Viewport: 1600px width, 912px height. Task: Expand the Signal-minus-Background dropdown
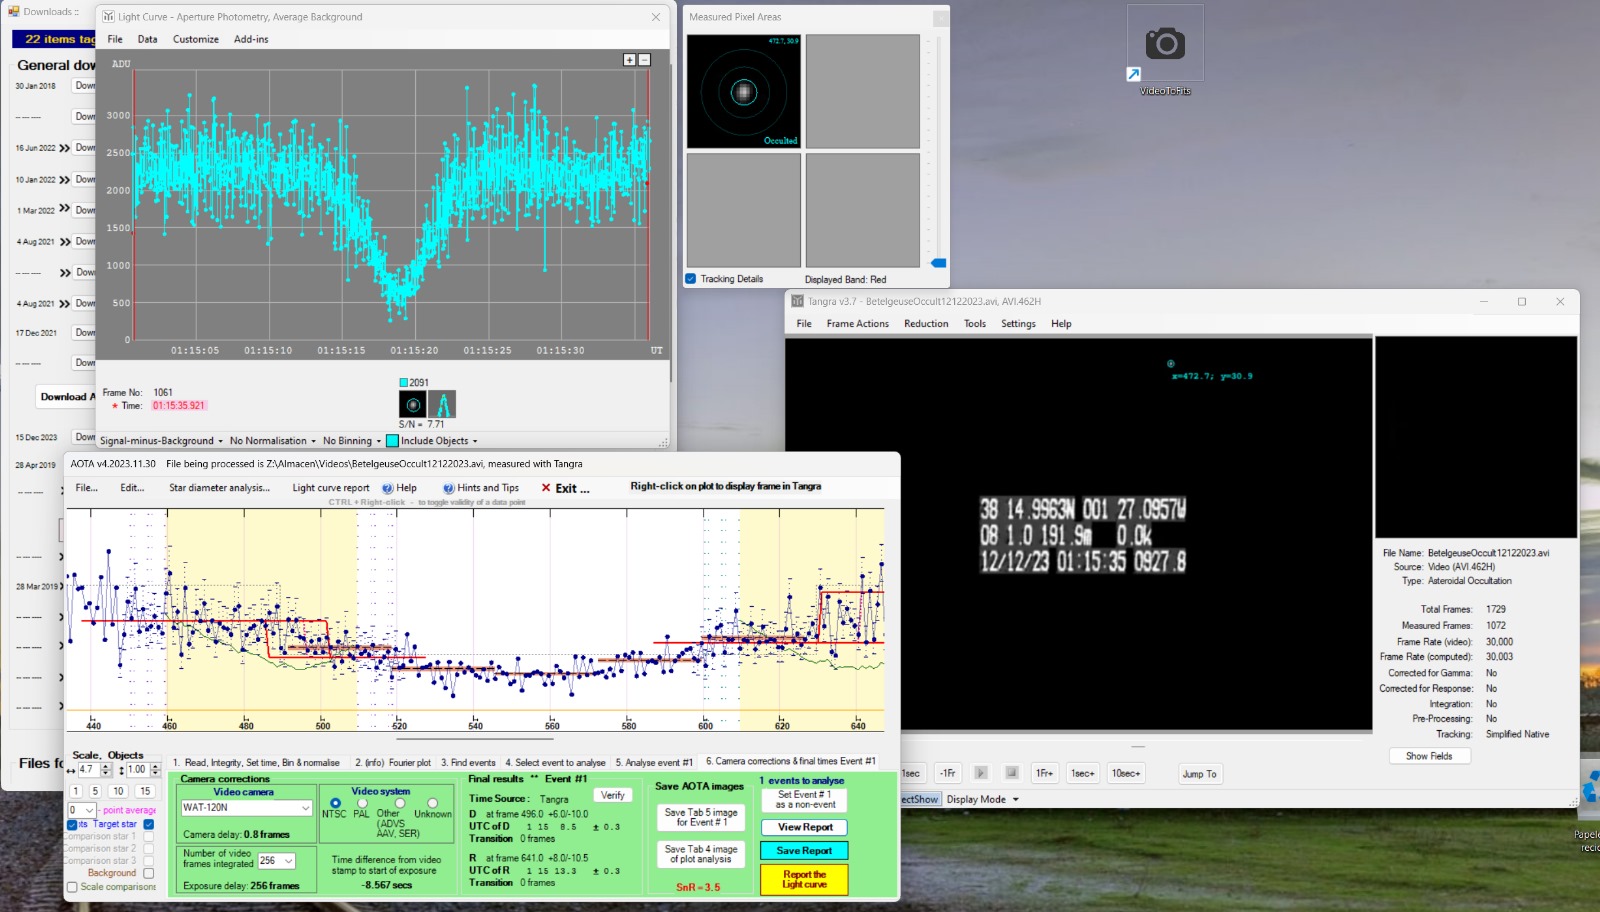coord(161,441)
